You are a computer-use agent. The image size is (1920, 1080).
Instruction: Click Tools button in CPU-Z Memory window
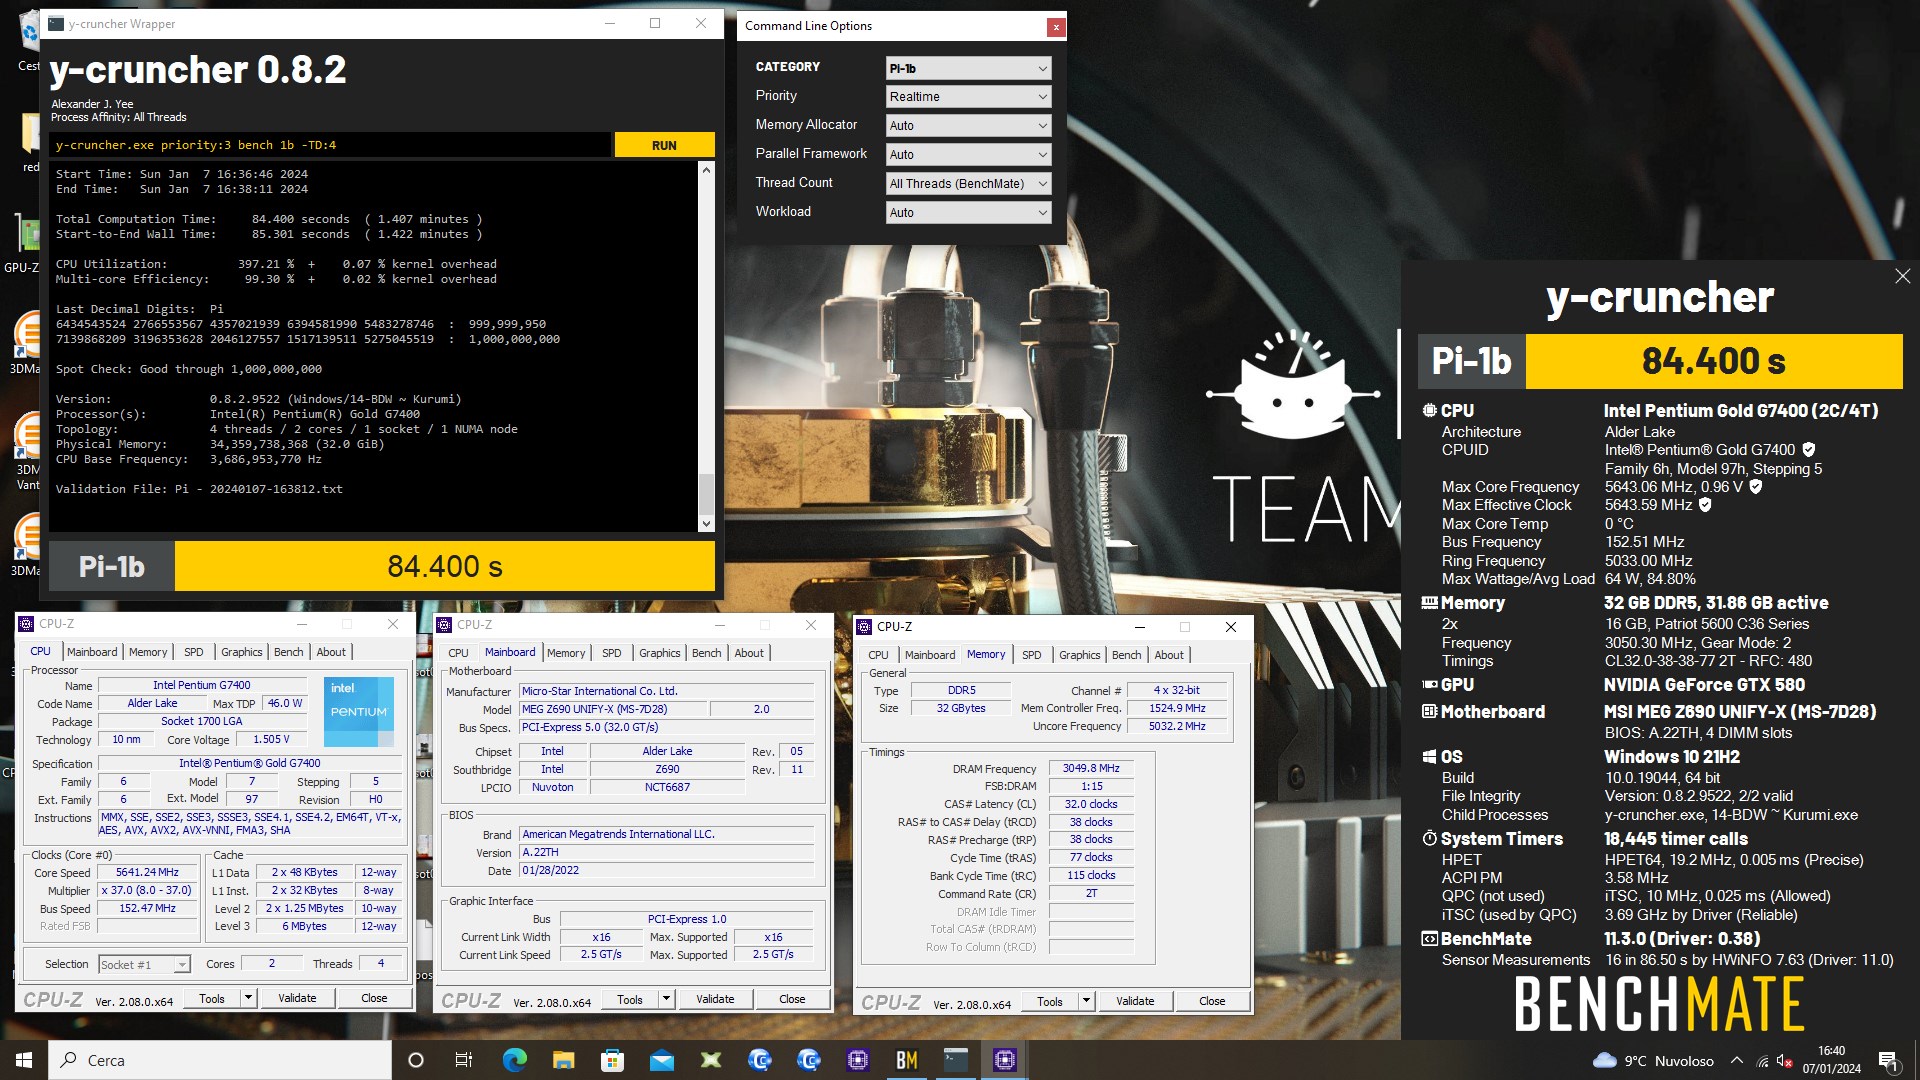(1050, 1001)
